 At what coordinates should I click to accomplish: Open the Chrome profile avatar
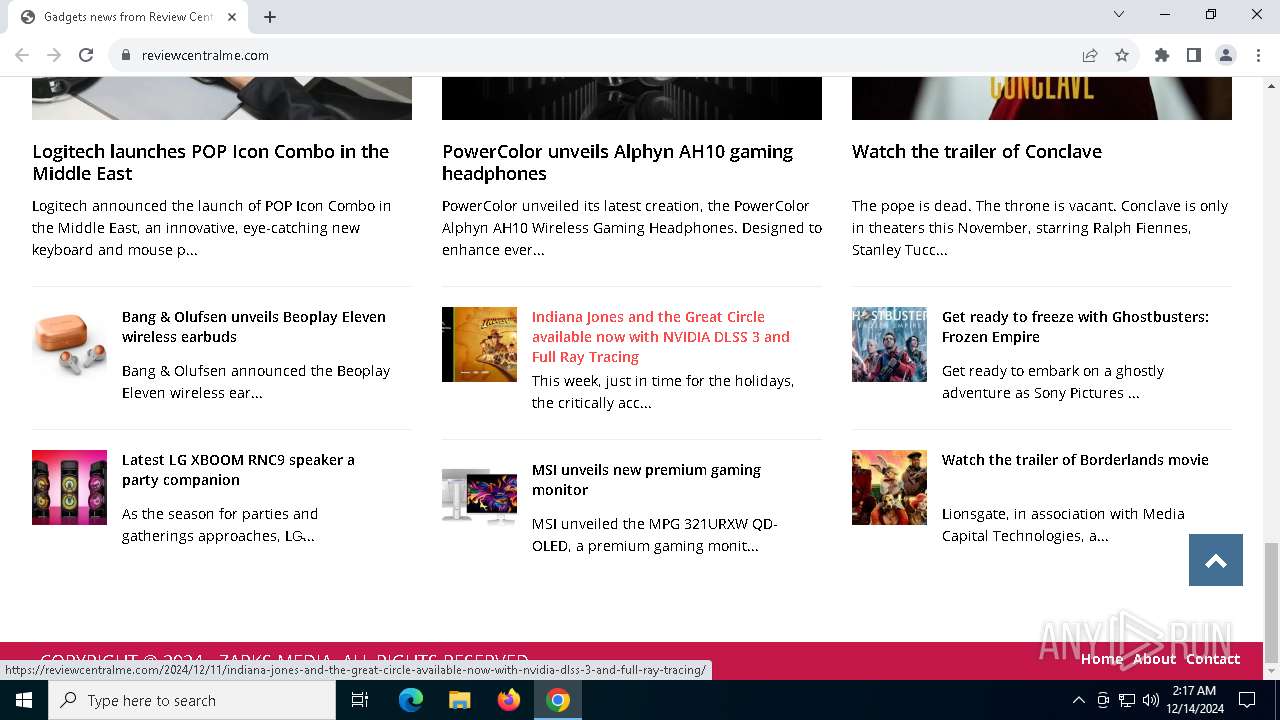tap(1226, 55)
